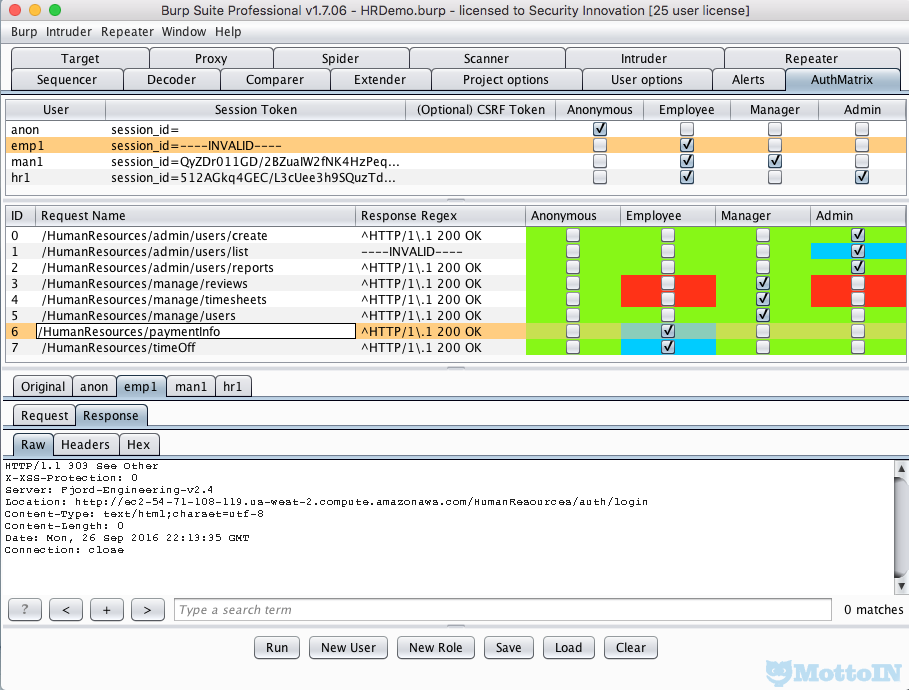
Task: Switch to the Spider tab
Action: click(340, 59)
